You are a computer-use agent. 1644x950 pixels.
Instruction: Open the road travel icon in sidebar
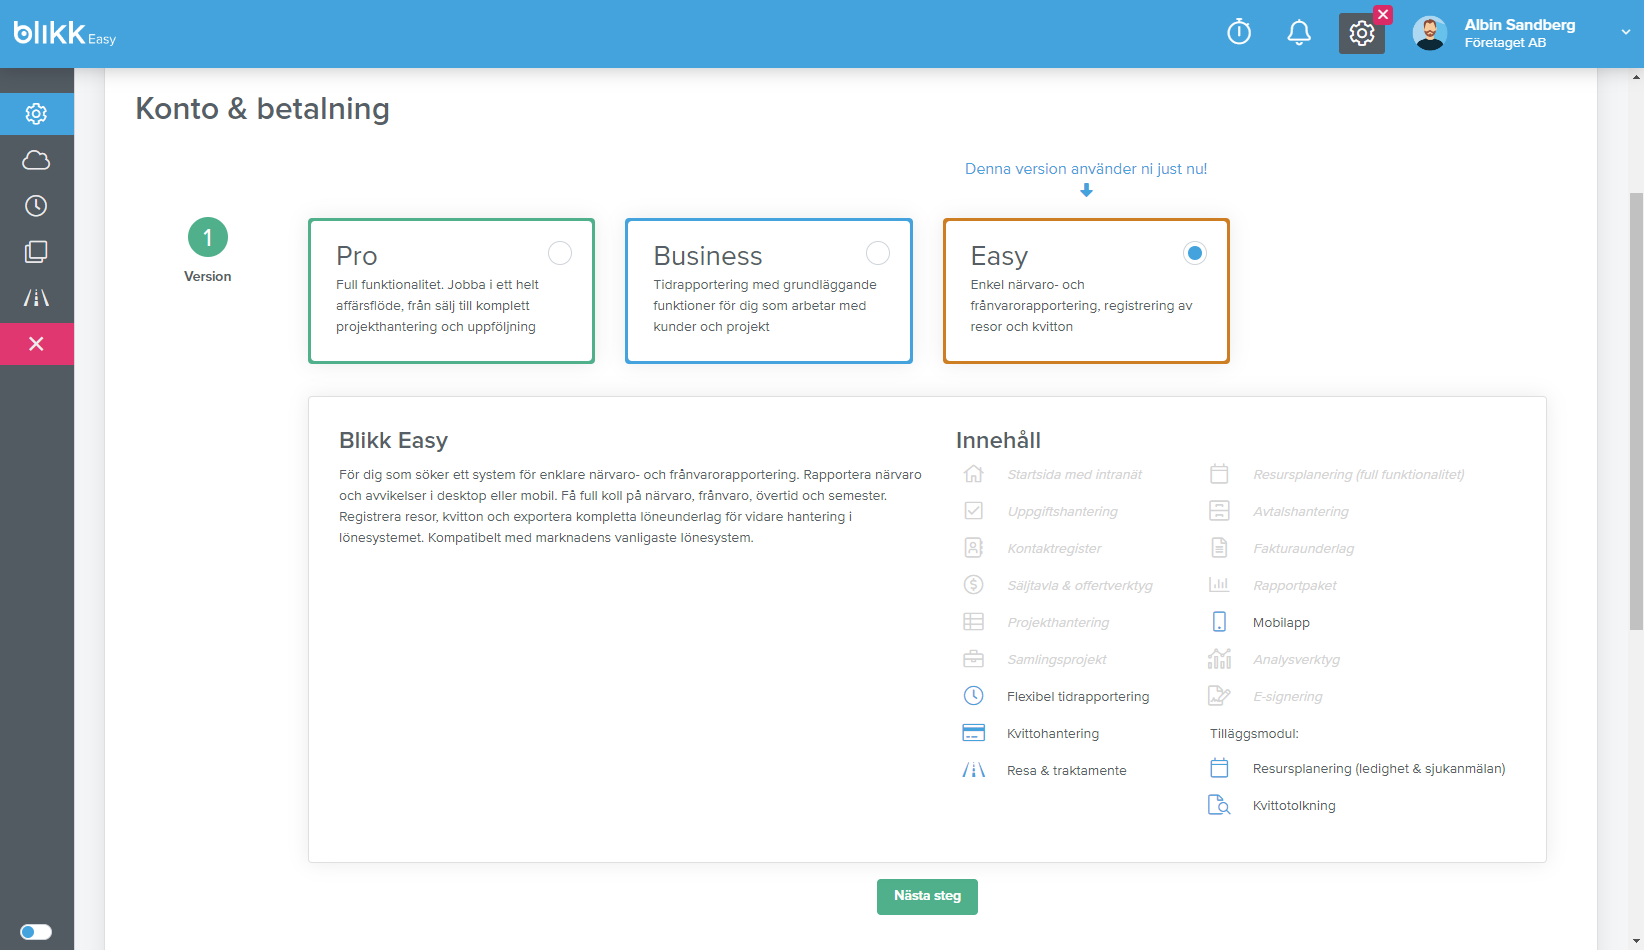[x=36, y=298]
